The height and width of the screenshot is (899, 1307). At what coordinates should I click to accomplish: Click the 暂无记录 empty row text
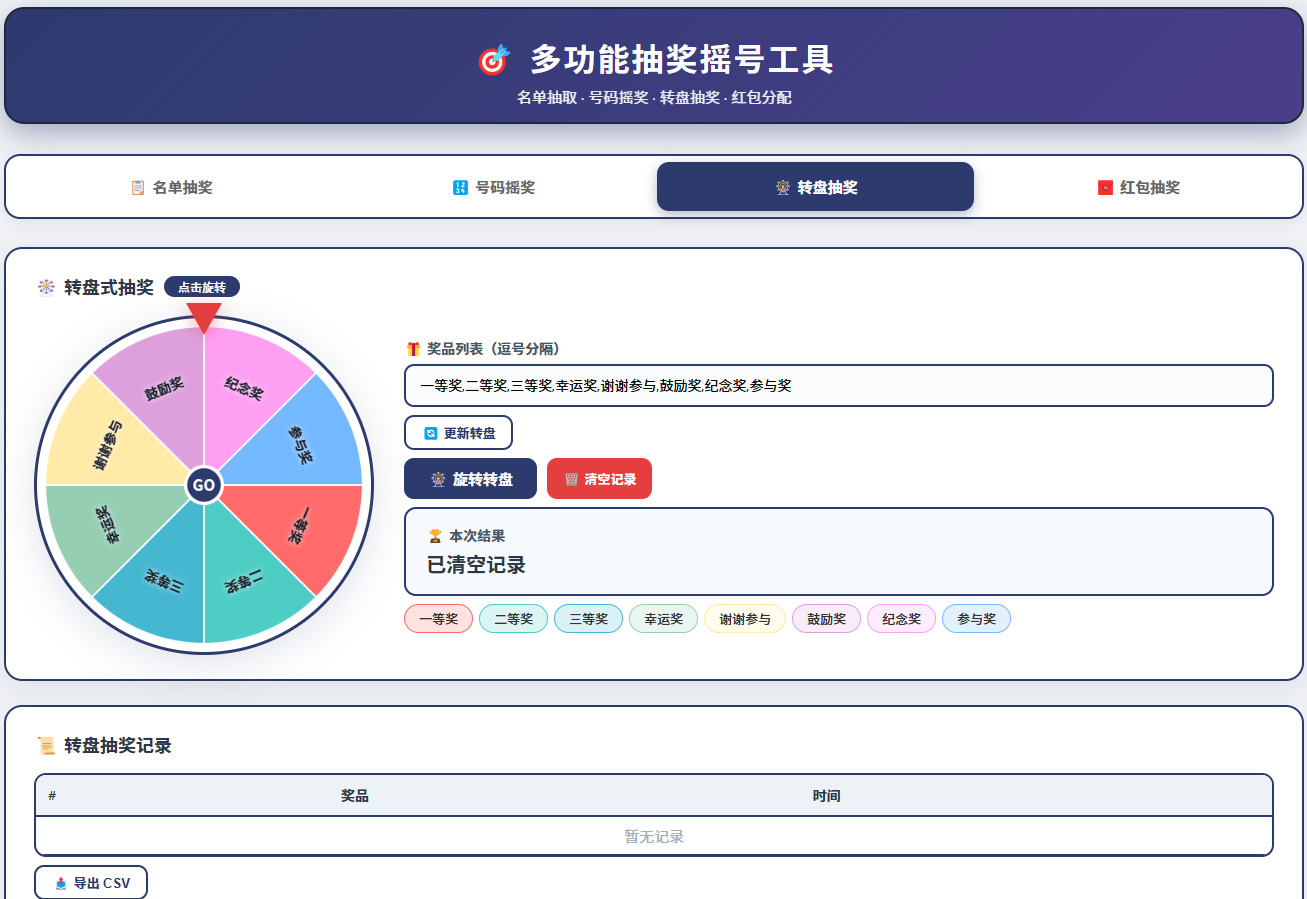(654, 836)
